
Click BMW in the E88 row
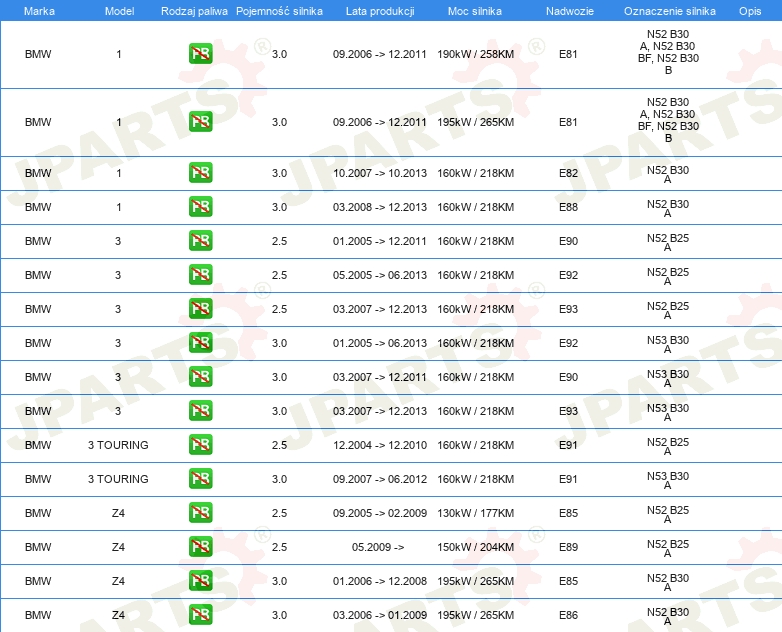pos(38,207)
